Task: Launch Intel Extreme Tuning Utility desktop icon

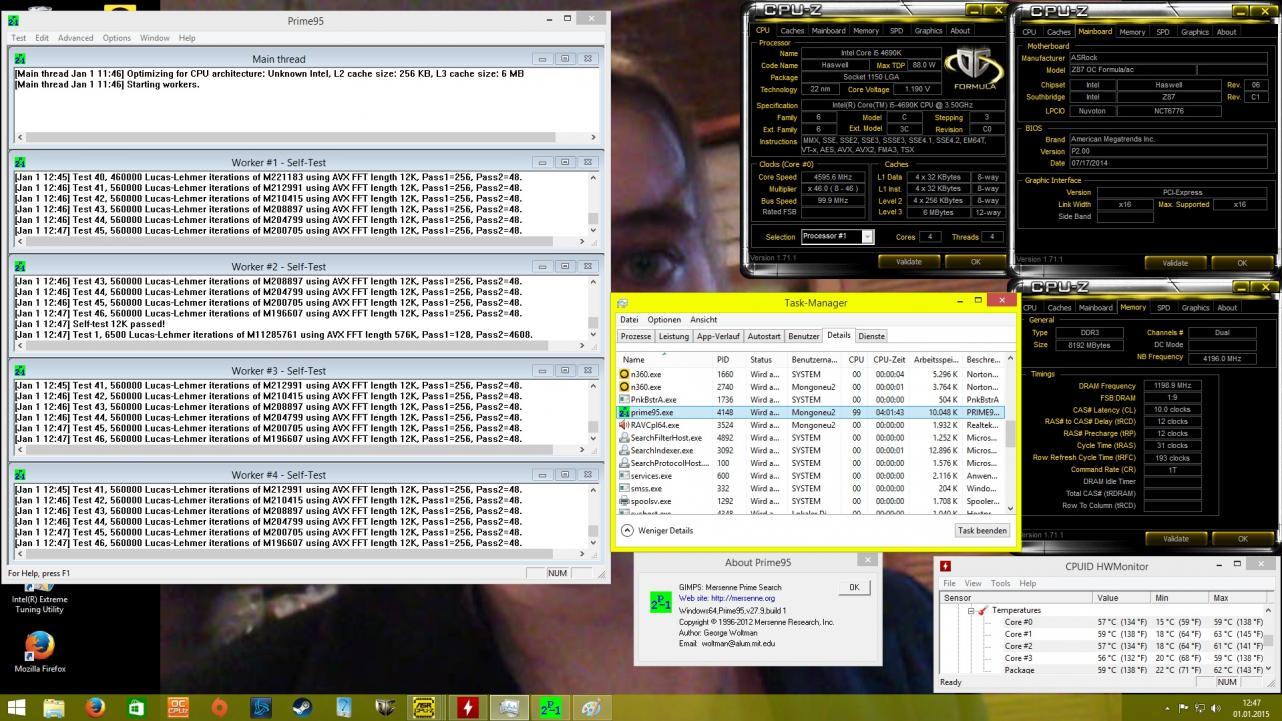Action: pos(39,600)
